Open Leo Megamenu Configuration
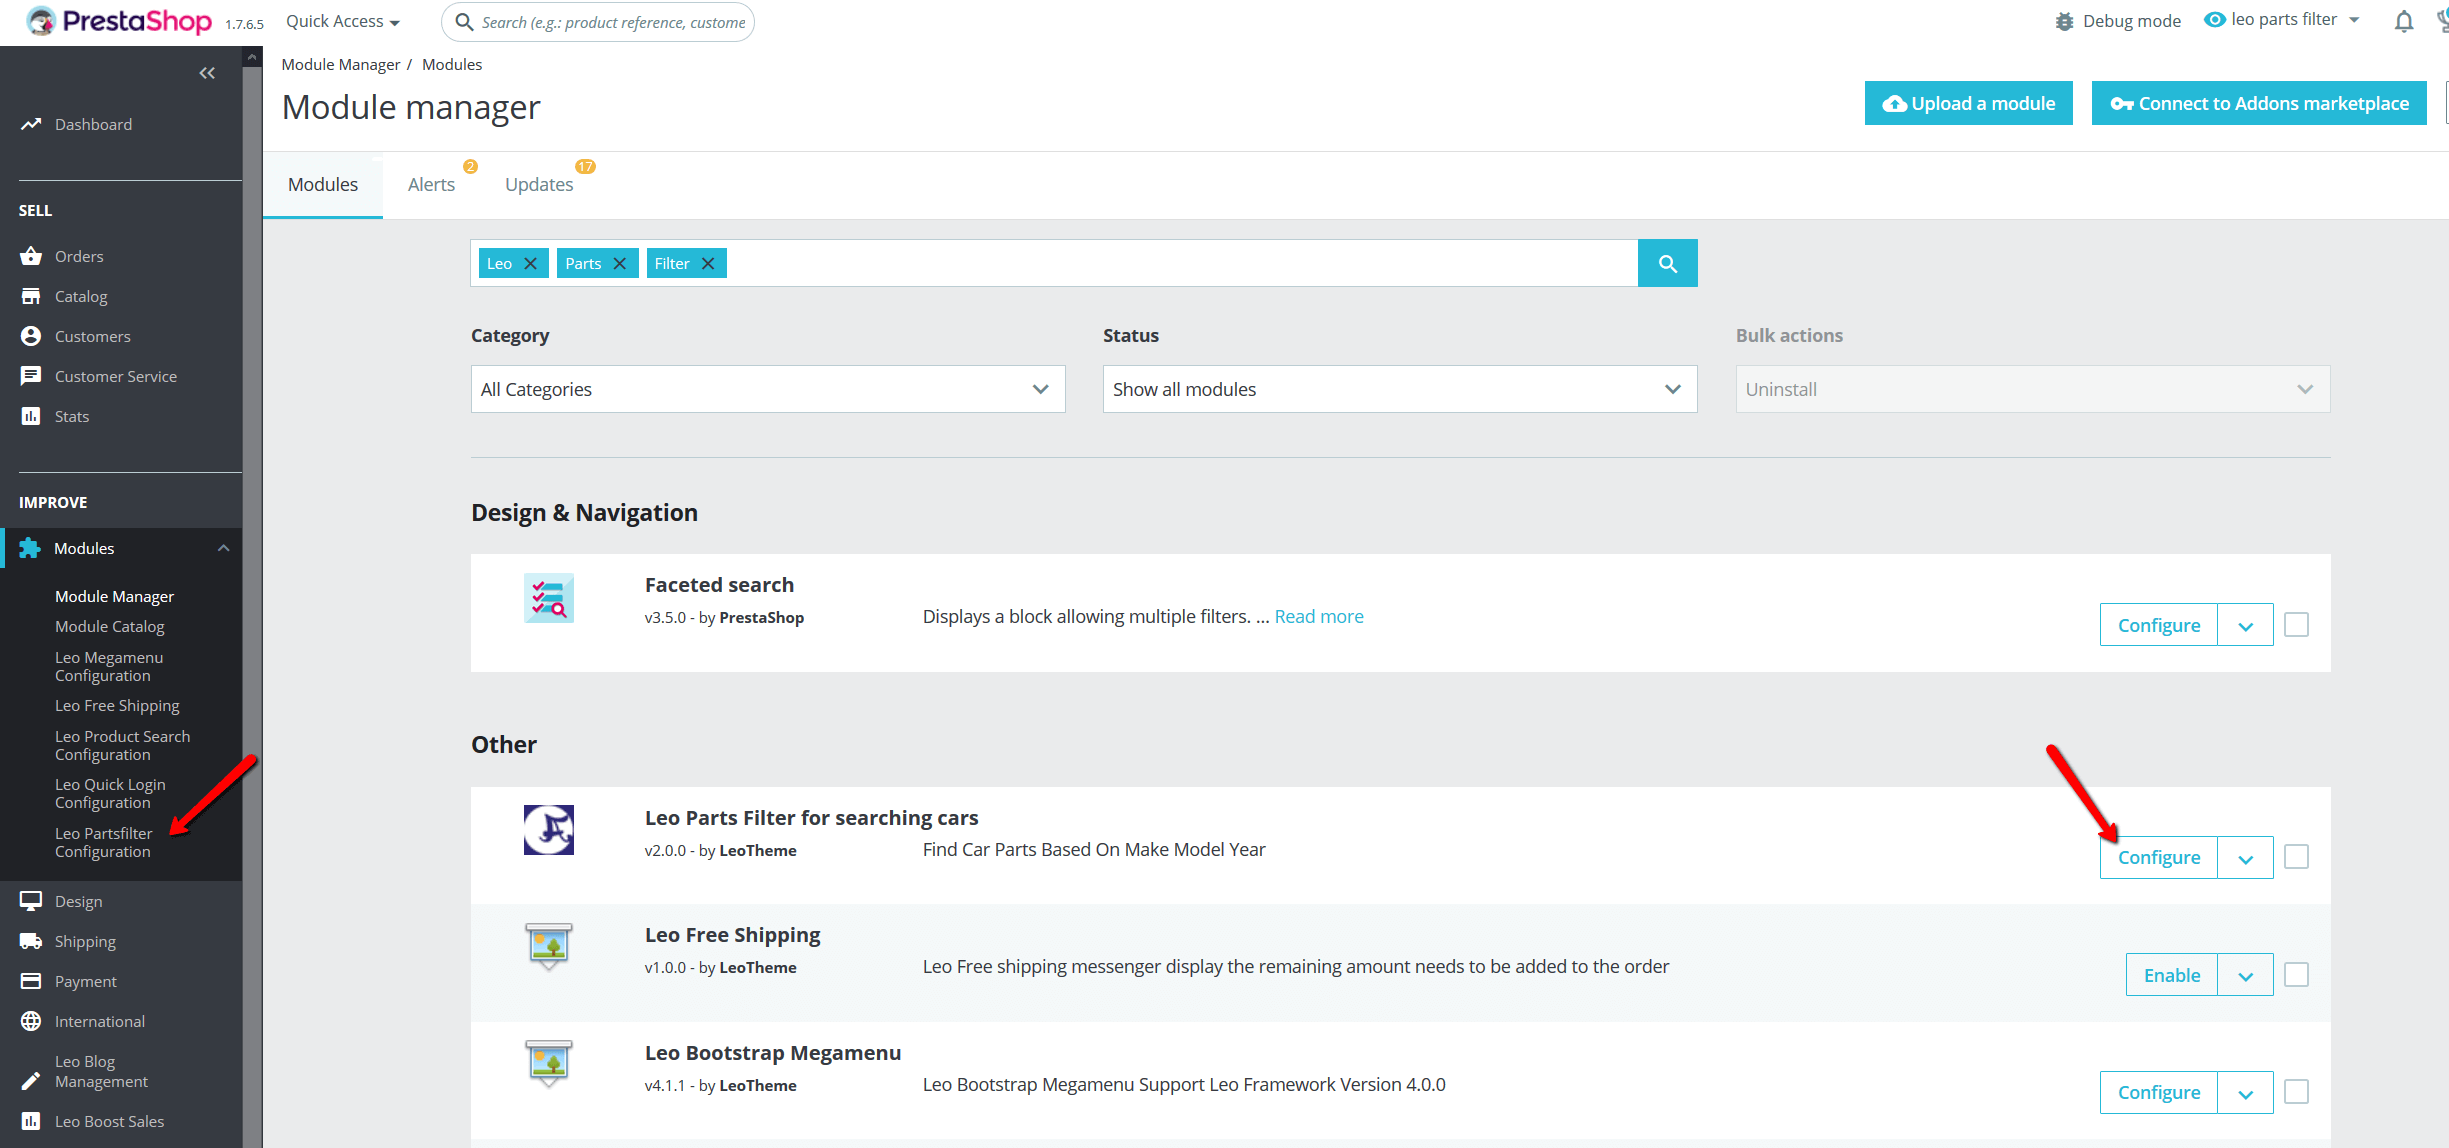 point(108,666)
